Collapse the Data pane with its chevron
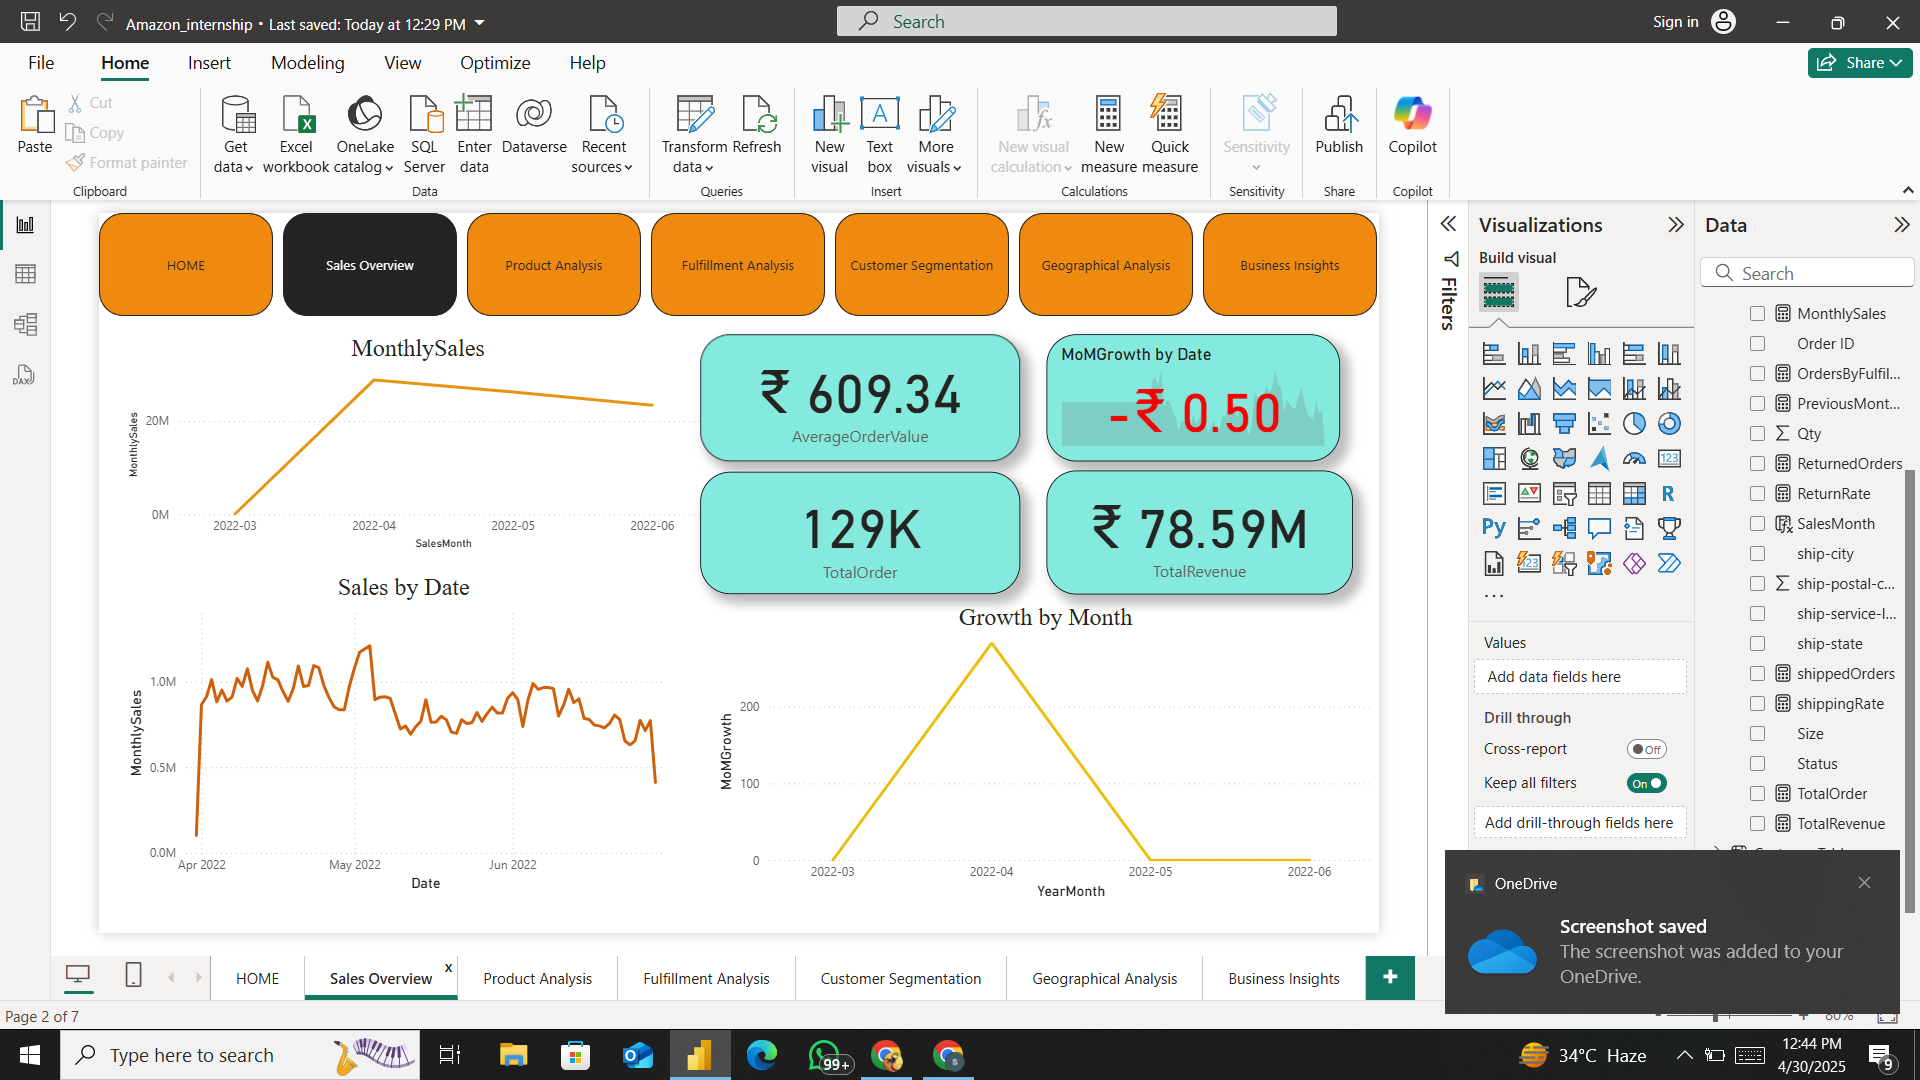1920x1080 pixels. (x=1903, y=225)
